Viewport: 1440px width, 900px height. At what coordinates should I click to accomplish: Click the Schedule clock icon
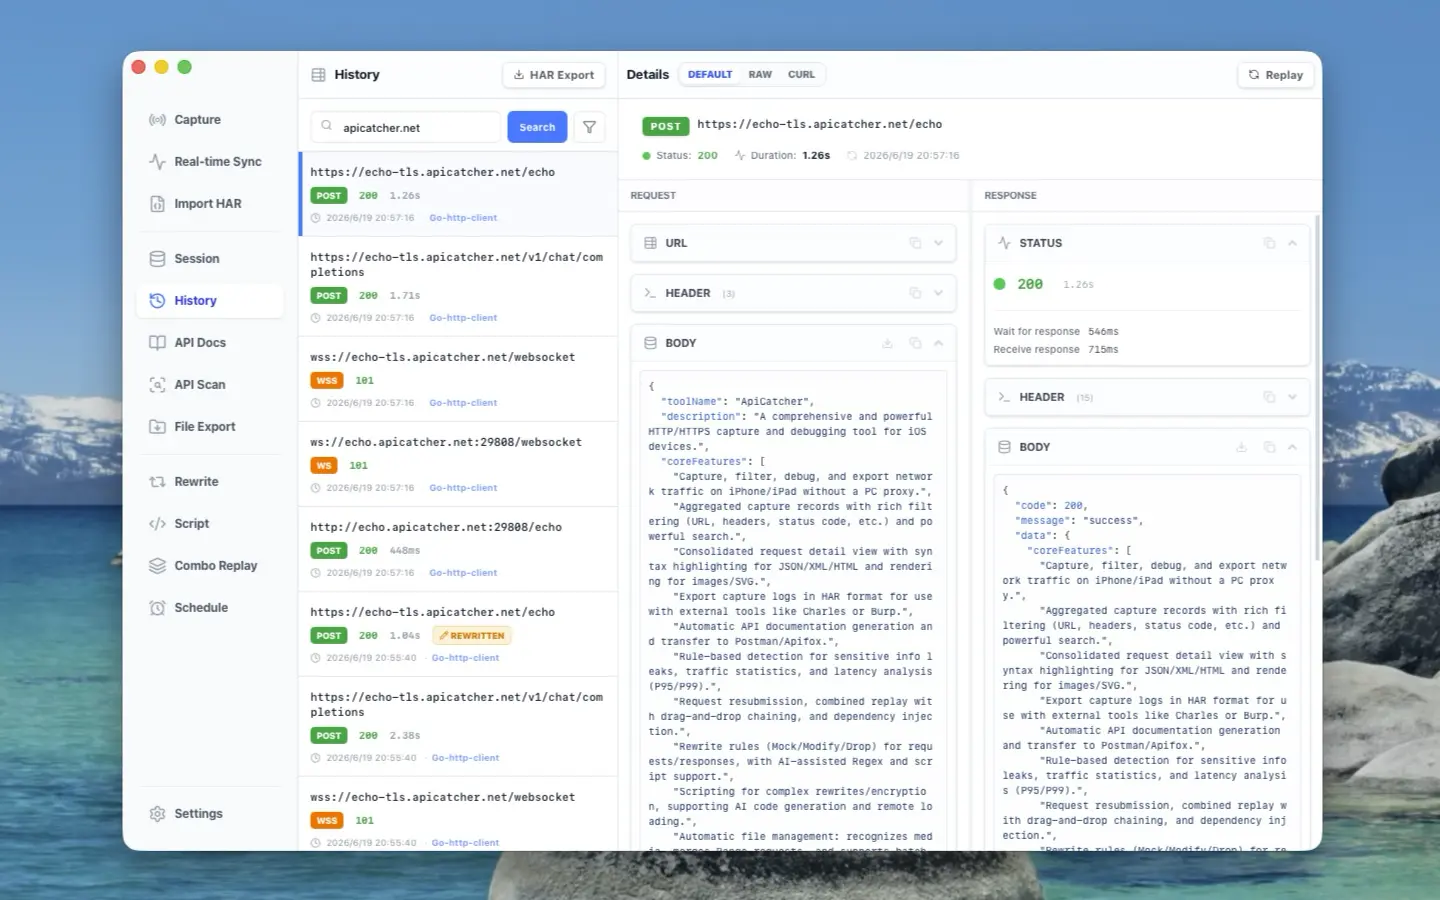coord(157,608)
